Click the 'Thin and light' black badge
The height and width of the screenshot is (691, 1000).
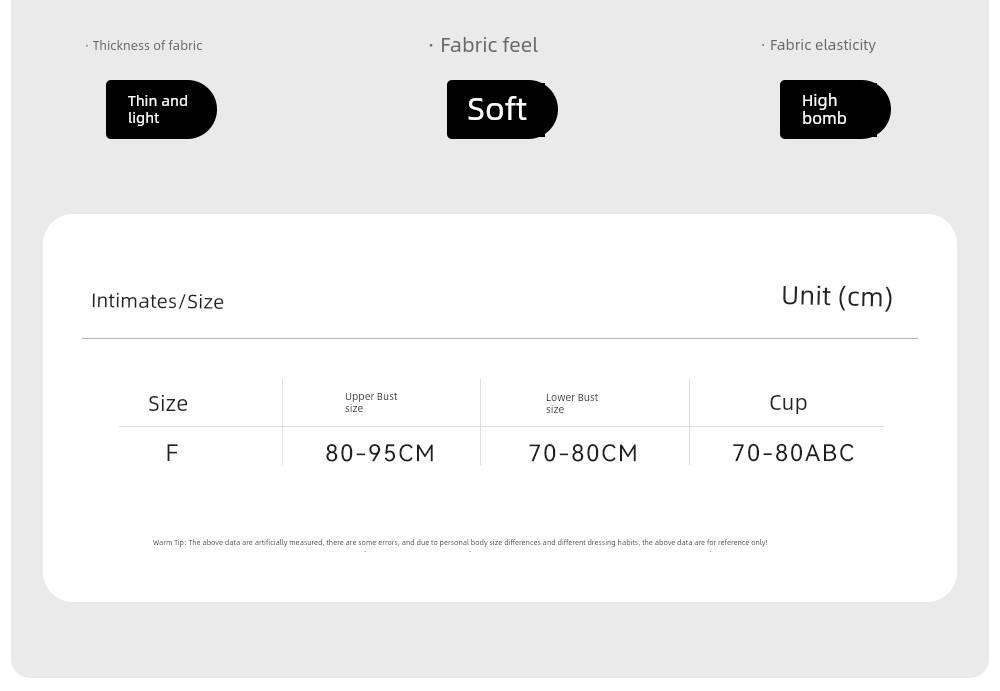[x=161, y=109]
